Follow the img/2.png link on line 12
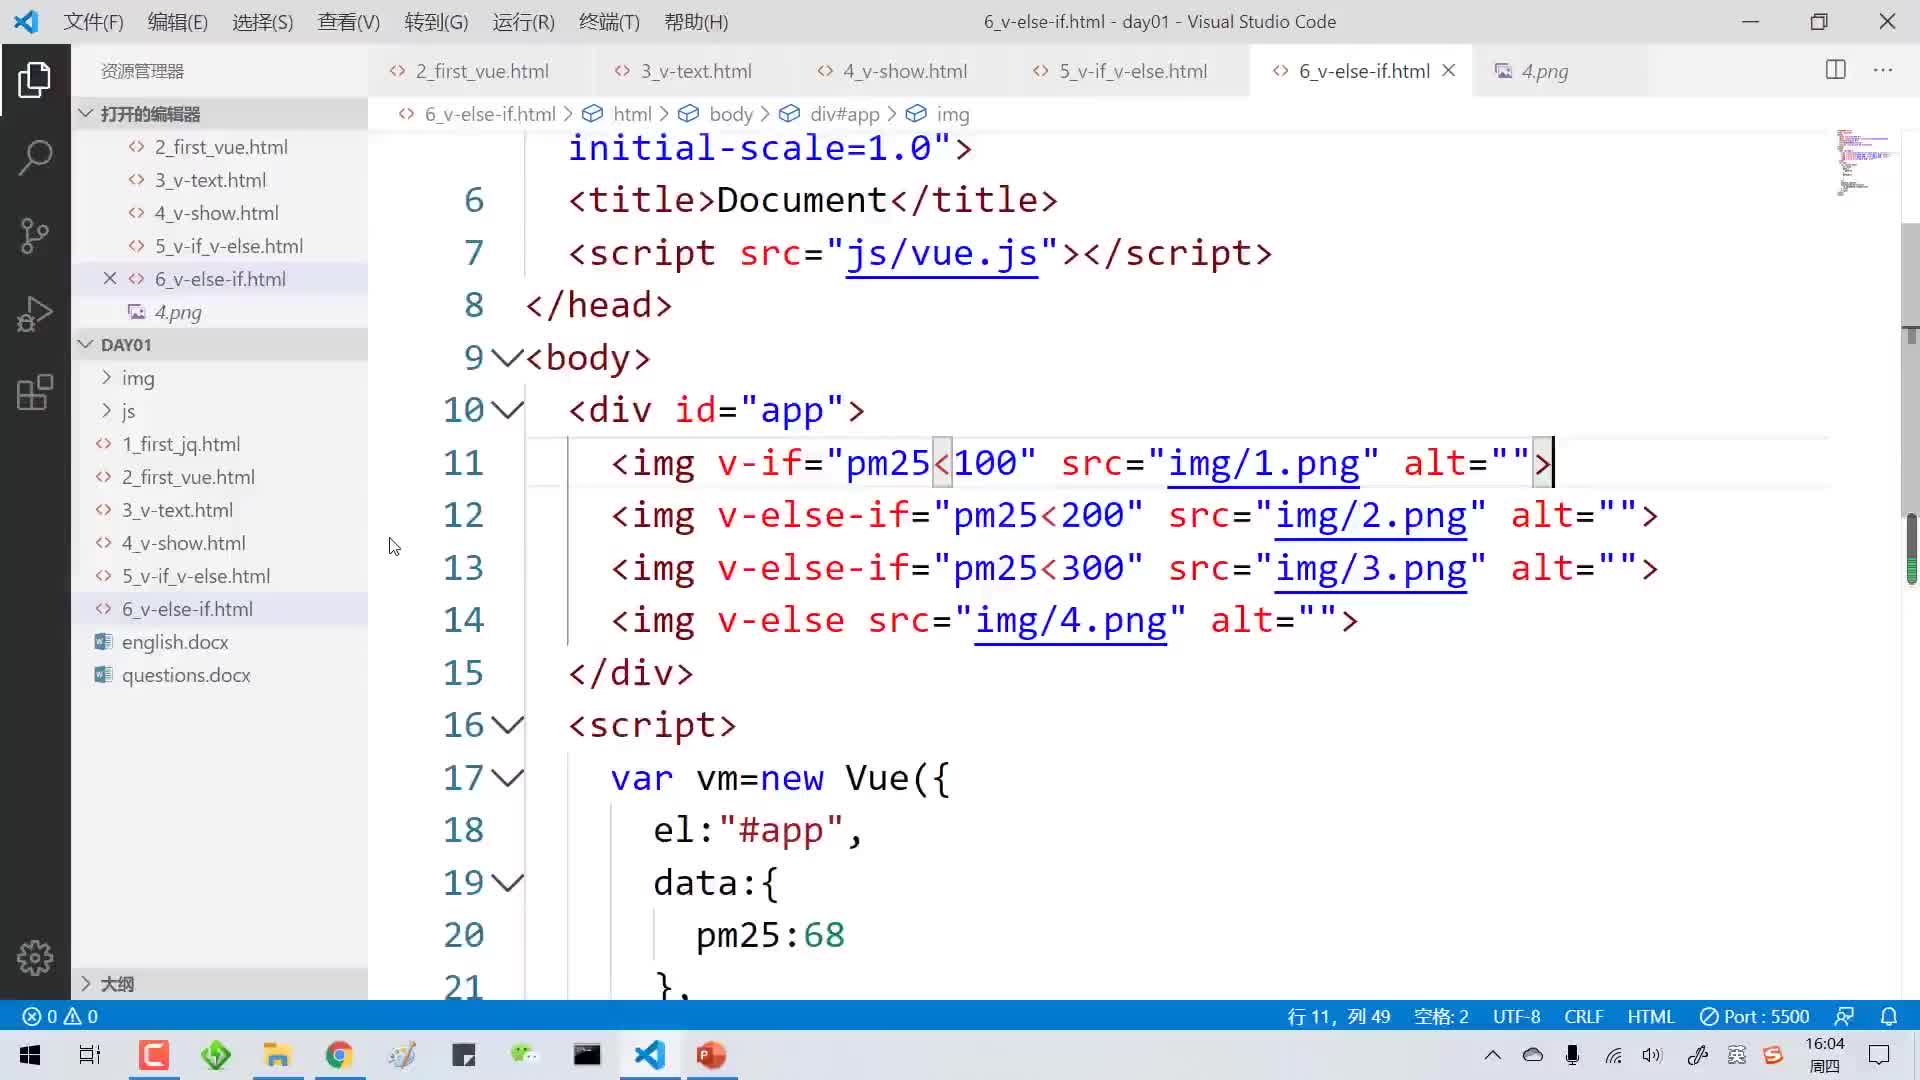1920x1080 pixels. pyautogui.click(x=1371, y=516)
